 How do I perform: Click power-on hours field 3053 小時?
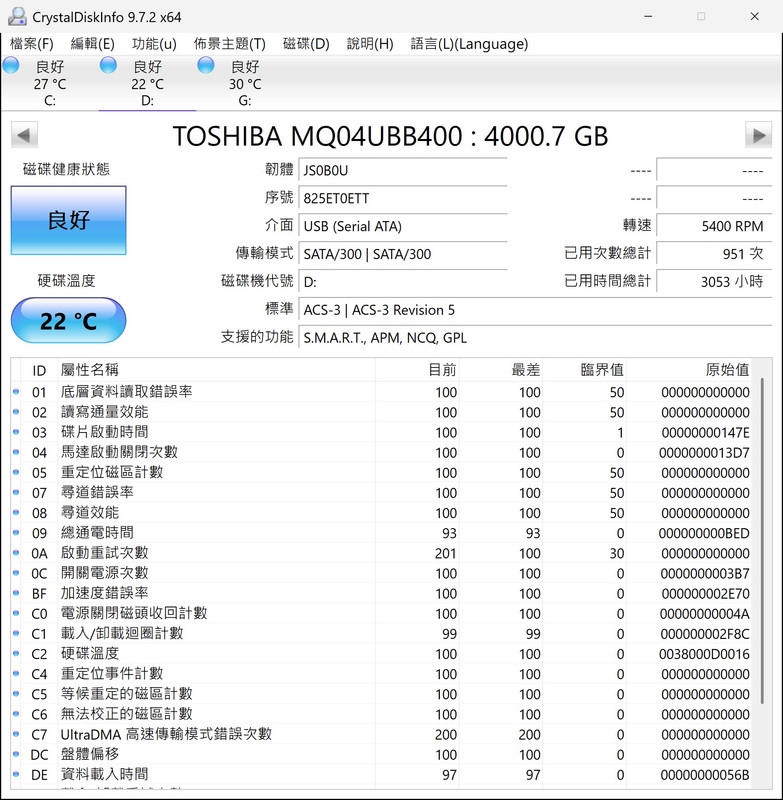click(714, 281)
